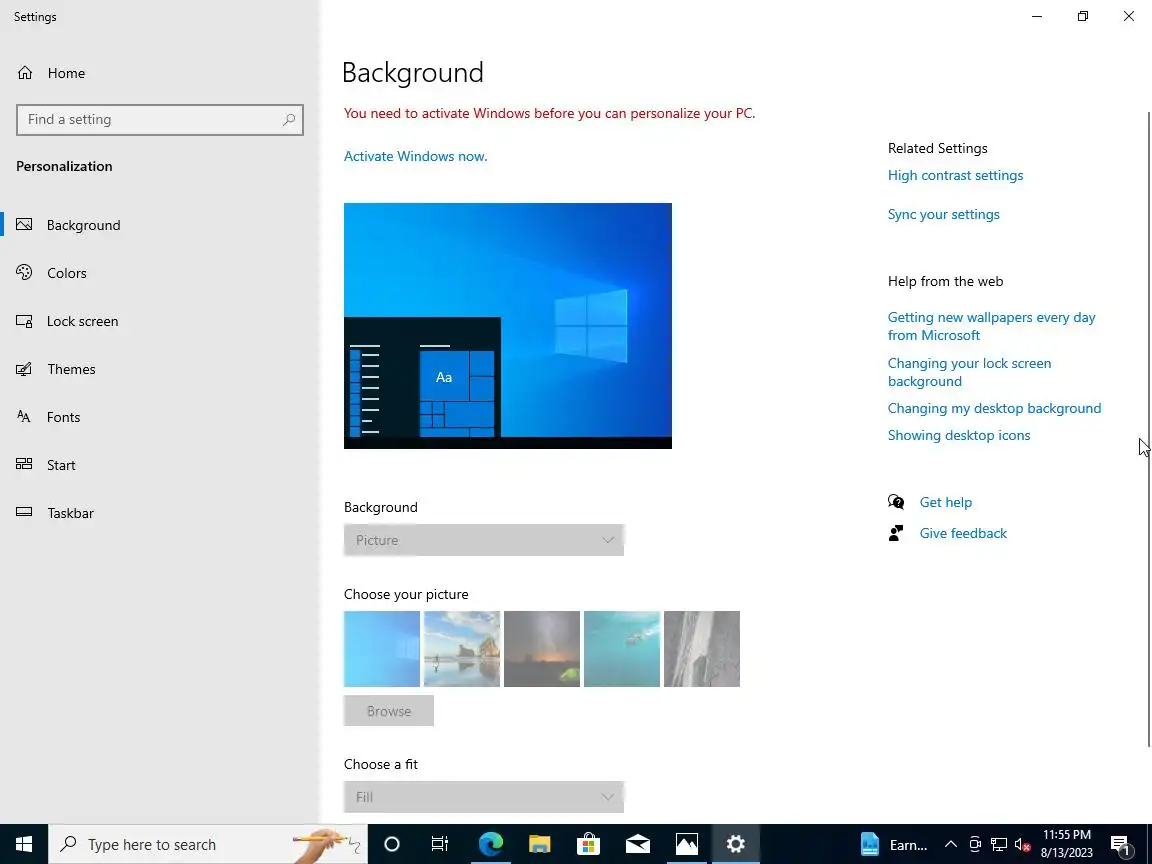Click the Start tiles icon in sidebar

(24, 464)
